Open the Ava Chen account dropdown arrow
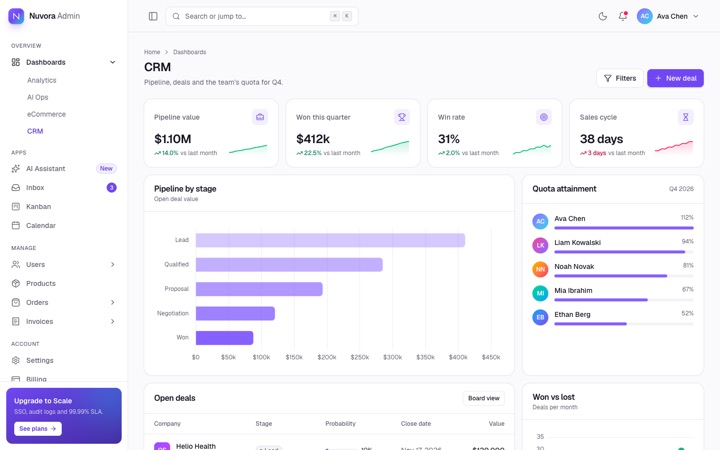This screenshot has height=450, width=720. [696, 16]
